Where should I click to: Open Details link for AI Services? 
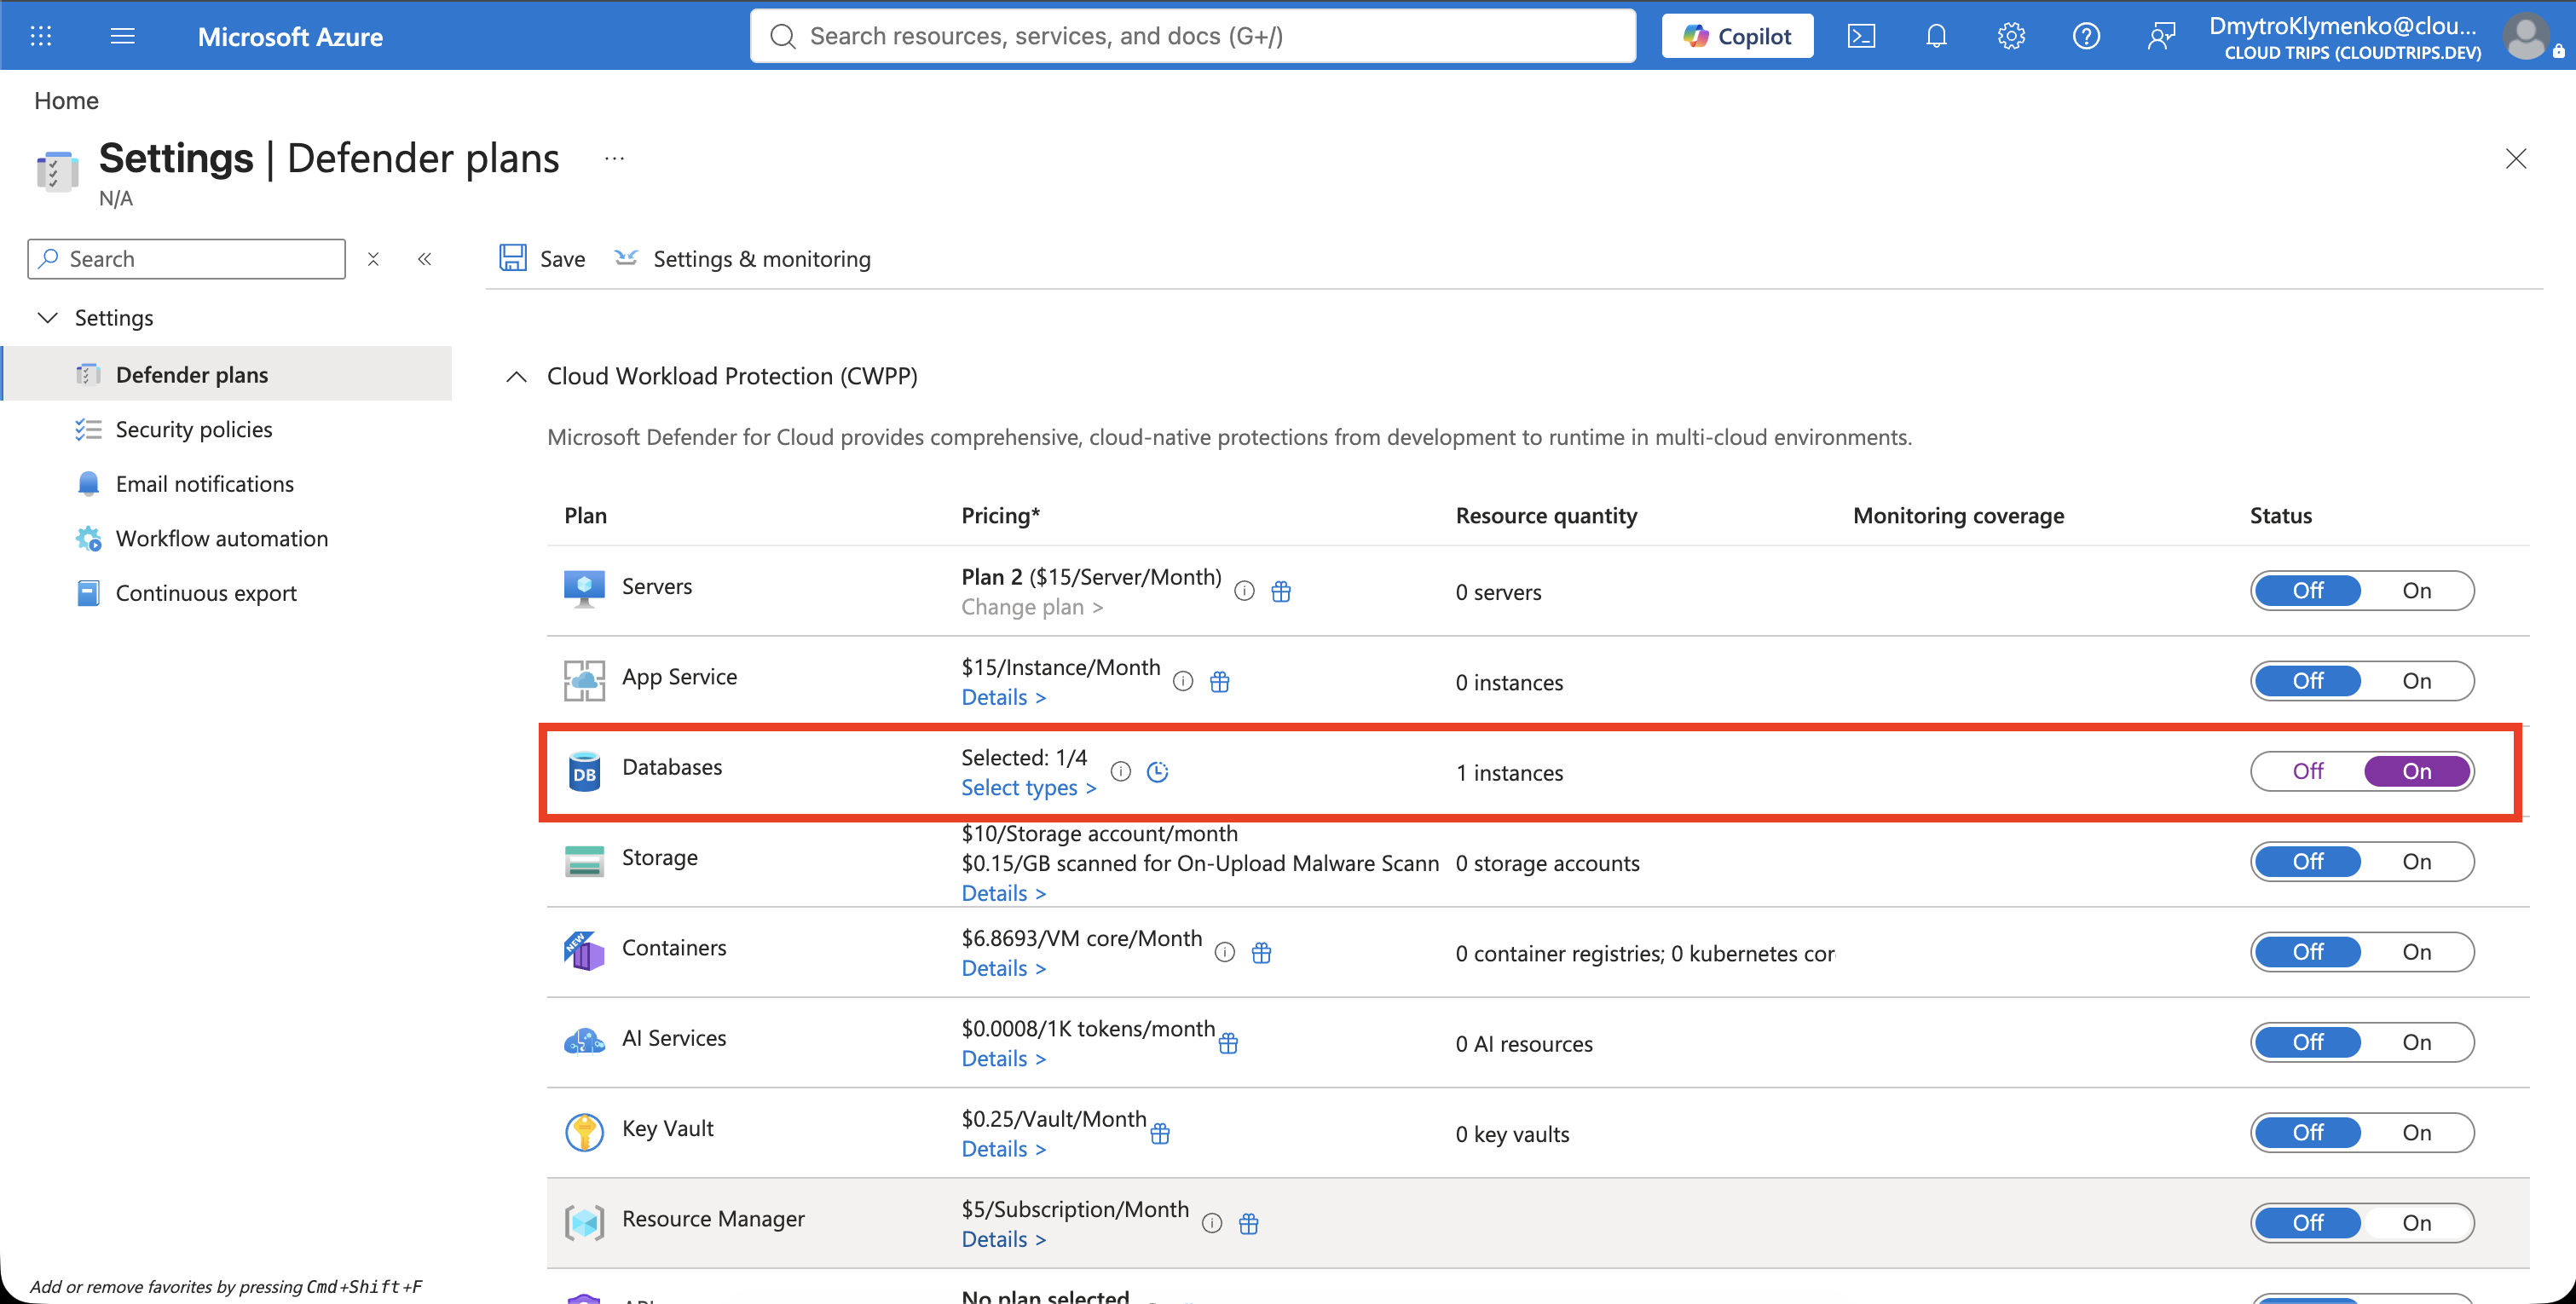tap(1003, 1058)
